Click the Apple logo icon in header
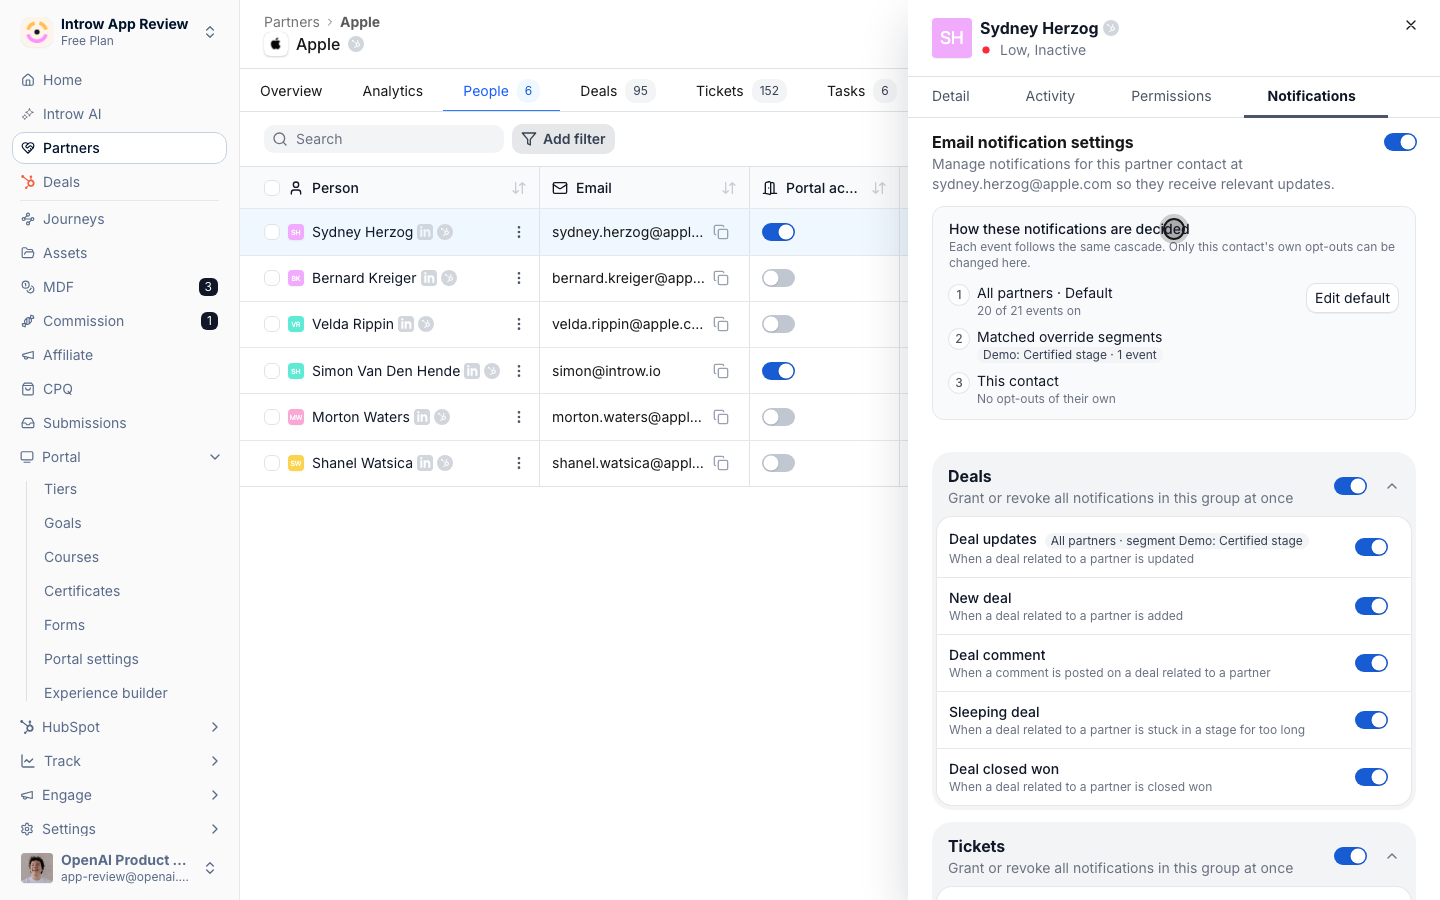Screen dimensions: 1440x900 coord(276,44)
